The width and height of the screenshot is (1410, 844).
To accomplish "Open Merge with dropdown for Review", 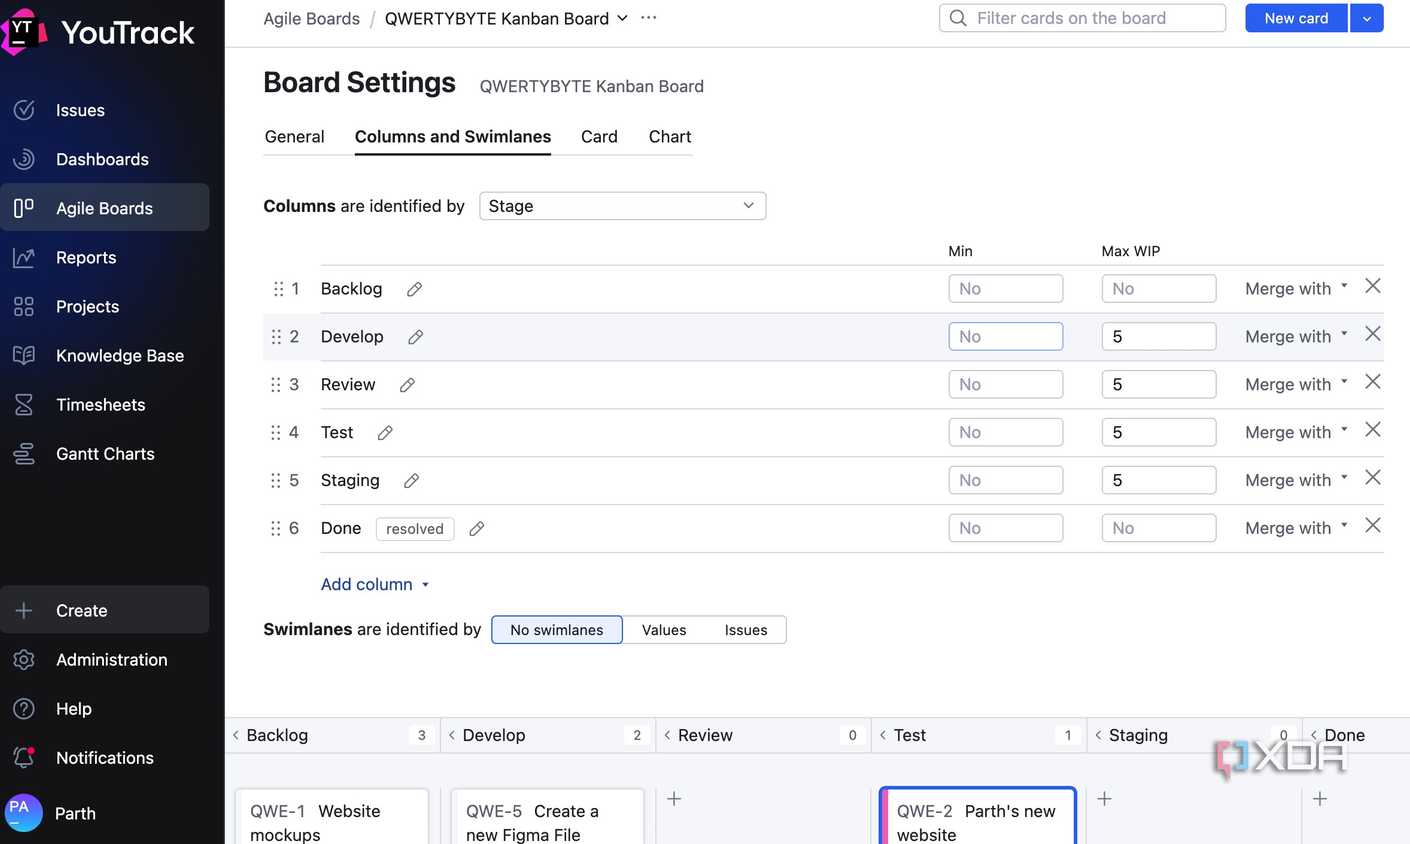I will pyautogui.click(x=1296, y=385).
